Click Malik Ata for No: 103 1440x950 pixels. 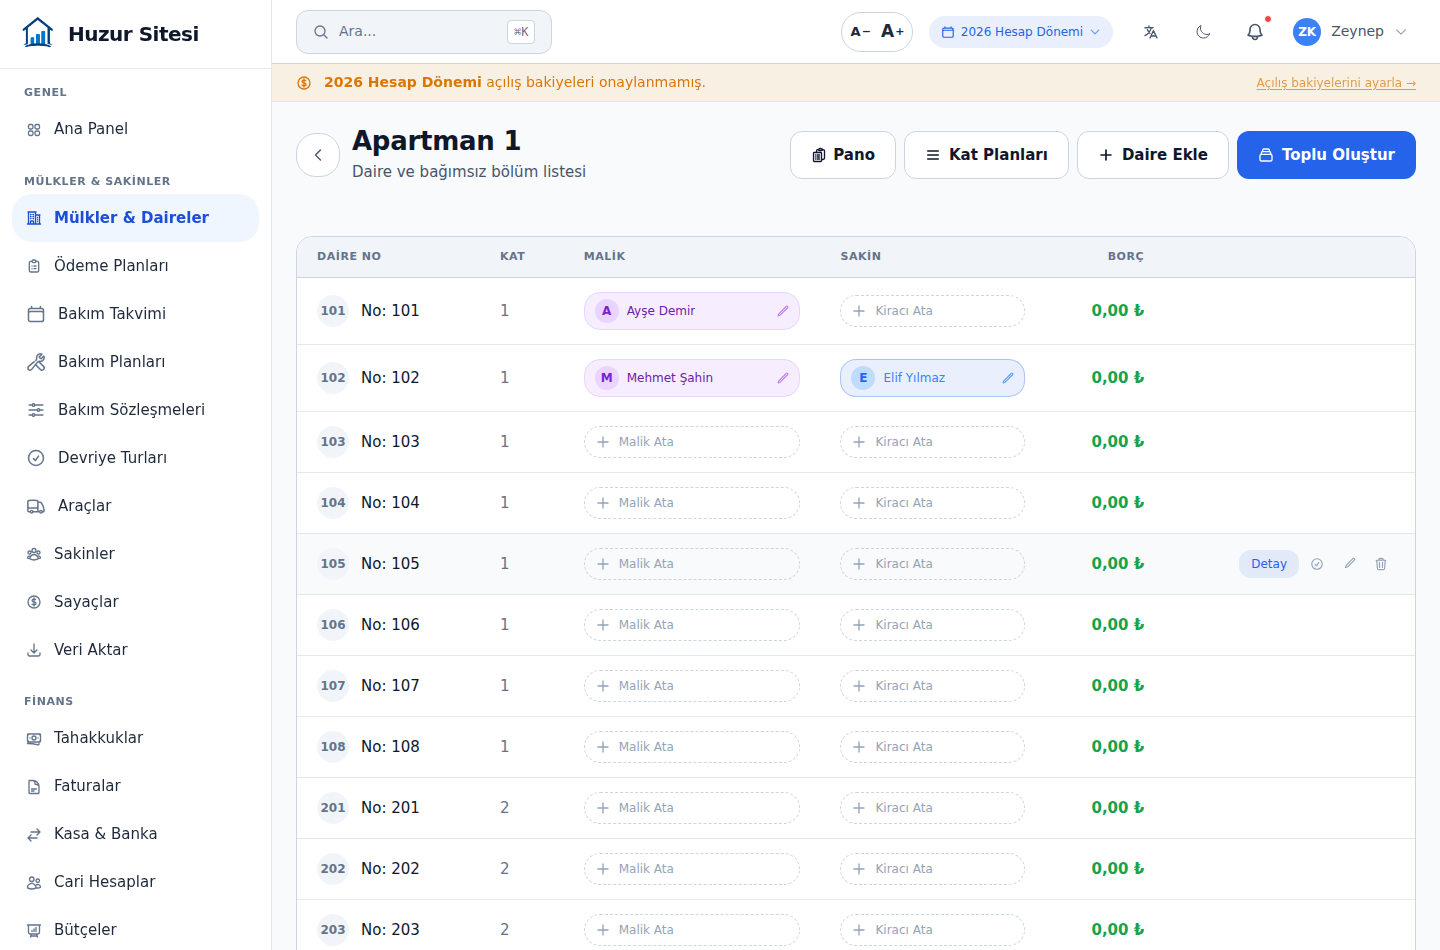click(692, 442)
